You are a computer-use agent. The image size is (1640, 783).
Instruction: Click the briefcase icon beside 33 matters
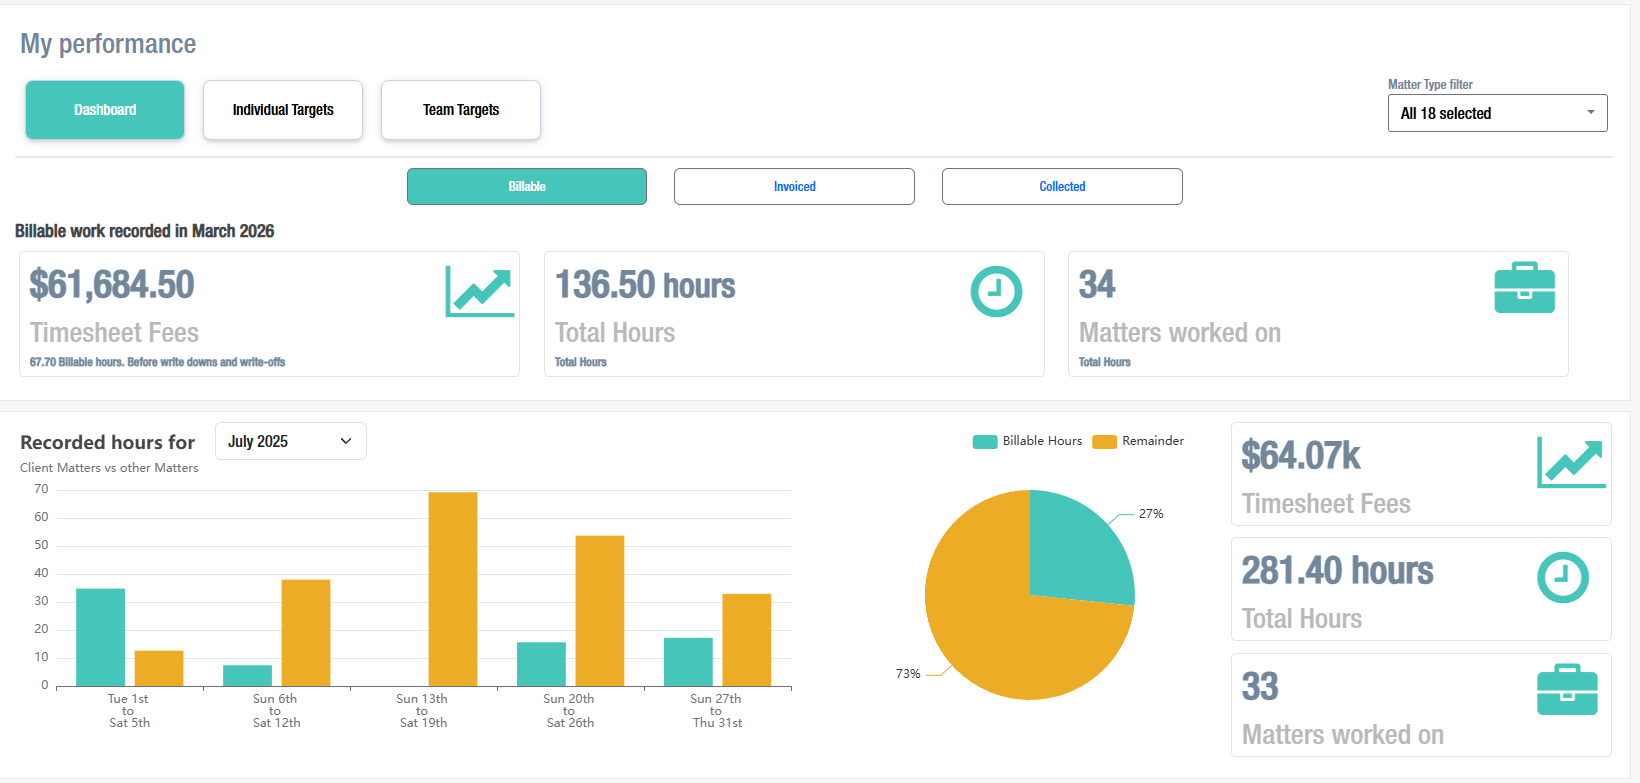[1566, 690]
